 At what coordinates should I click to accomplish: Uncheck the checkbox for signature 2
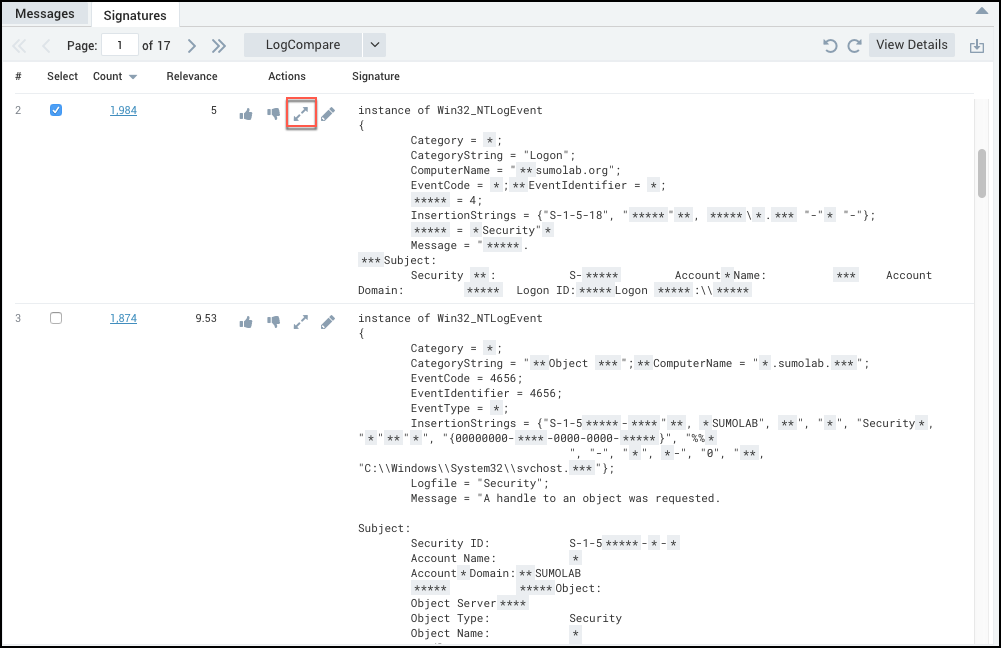tap(56, 110)
